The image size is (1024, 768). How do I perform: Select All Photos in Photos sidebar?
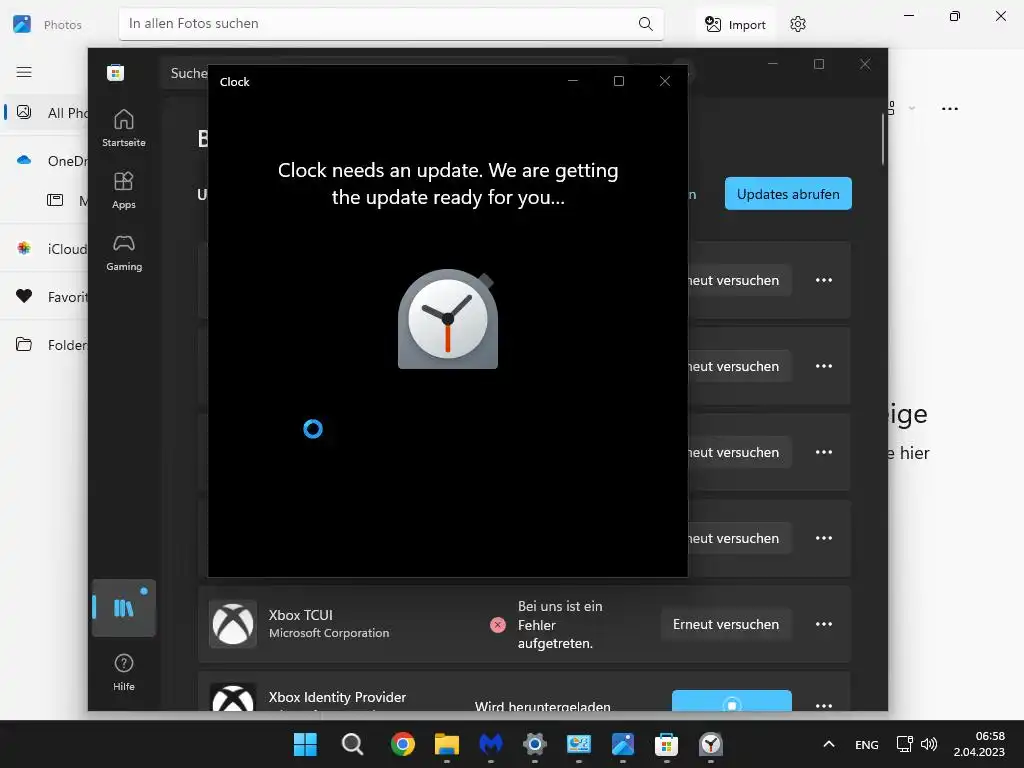tap(46, 112)
